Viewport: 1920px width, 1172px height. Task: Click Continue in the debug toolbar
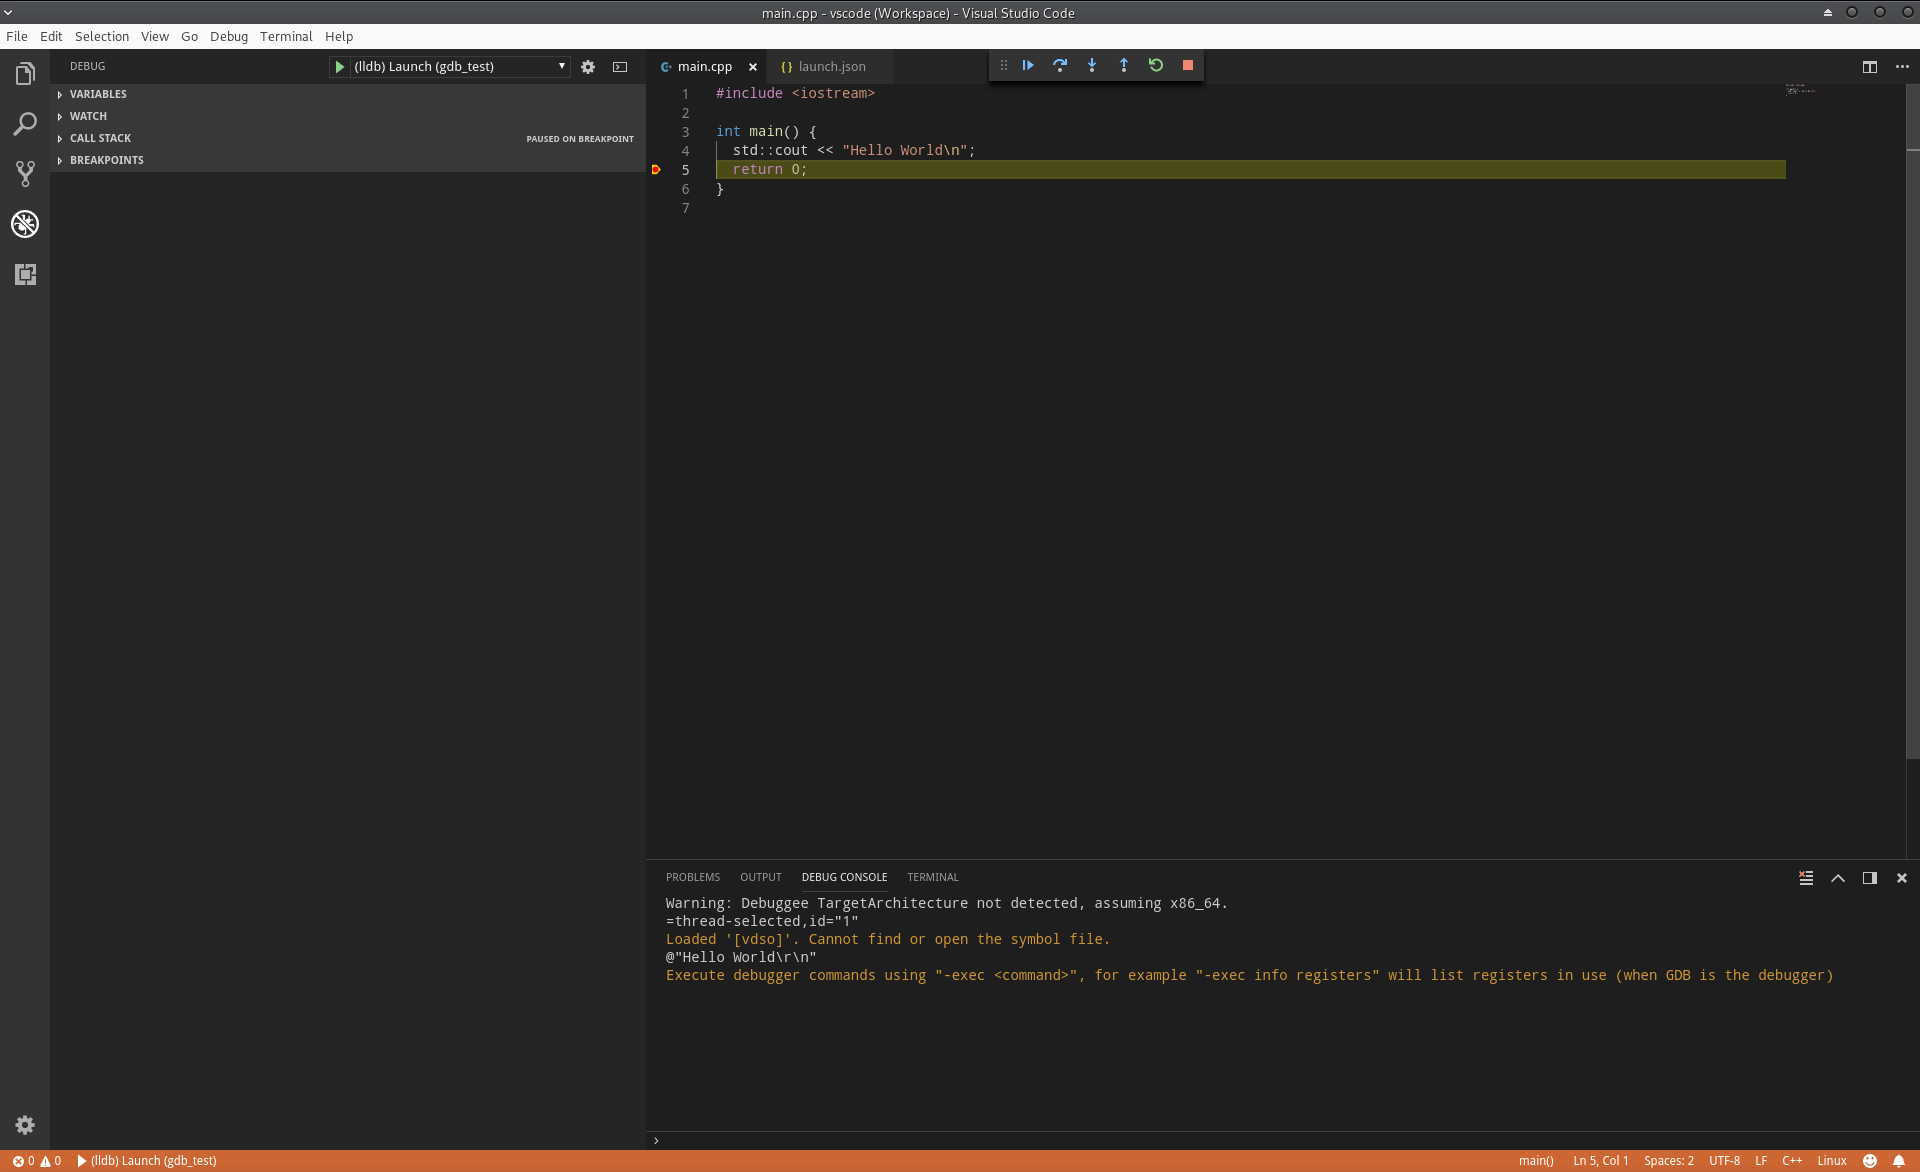(x=1028, y=65)
